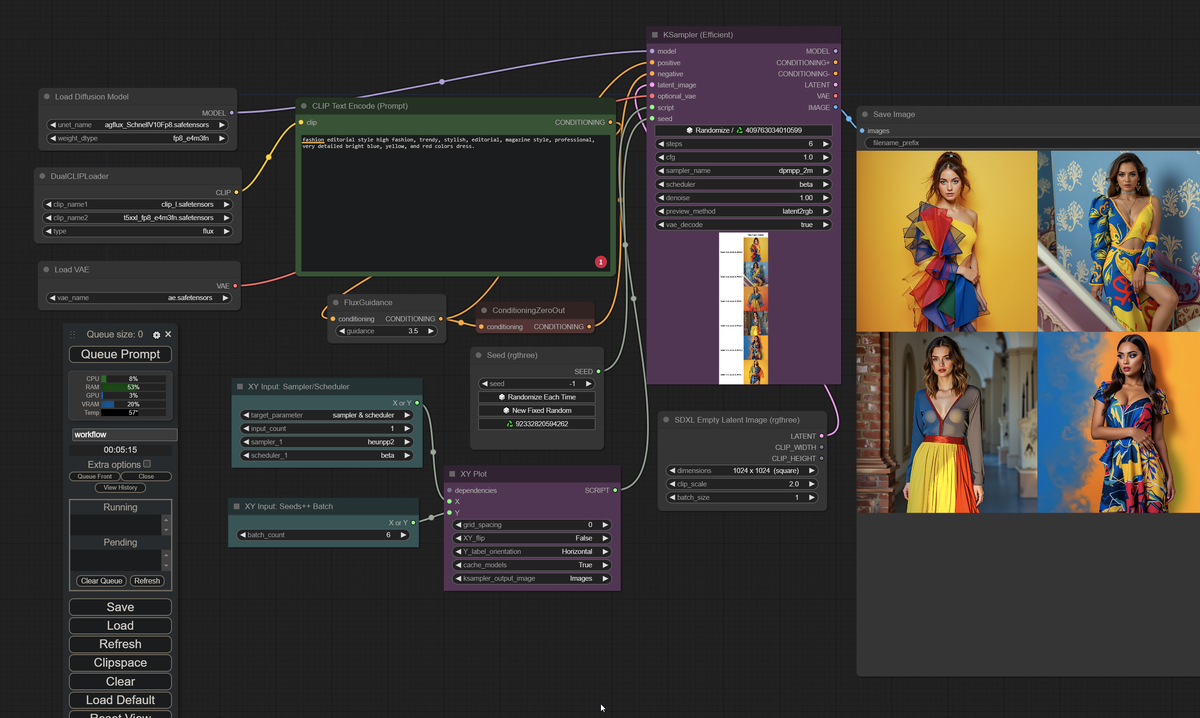Collapse CLIP Text Encode (Prompt) node dot

click(304, 106)
